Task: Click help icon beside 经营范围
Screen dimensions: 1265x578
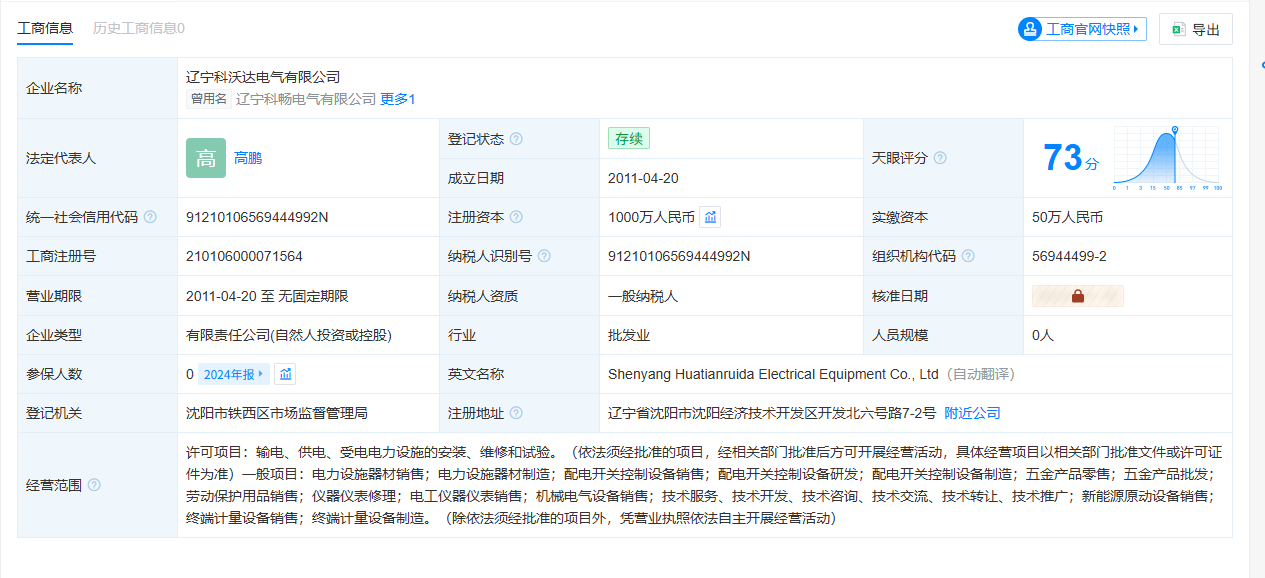Action: 94,485
